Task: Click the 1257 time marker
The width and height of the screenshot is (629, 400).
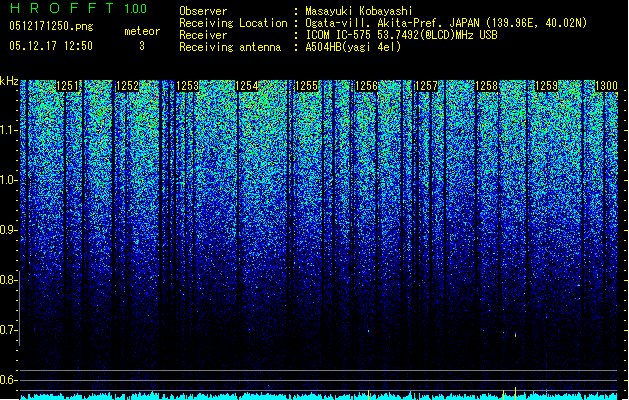Action: click(x=426, y=86)
